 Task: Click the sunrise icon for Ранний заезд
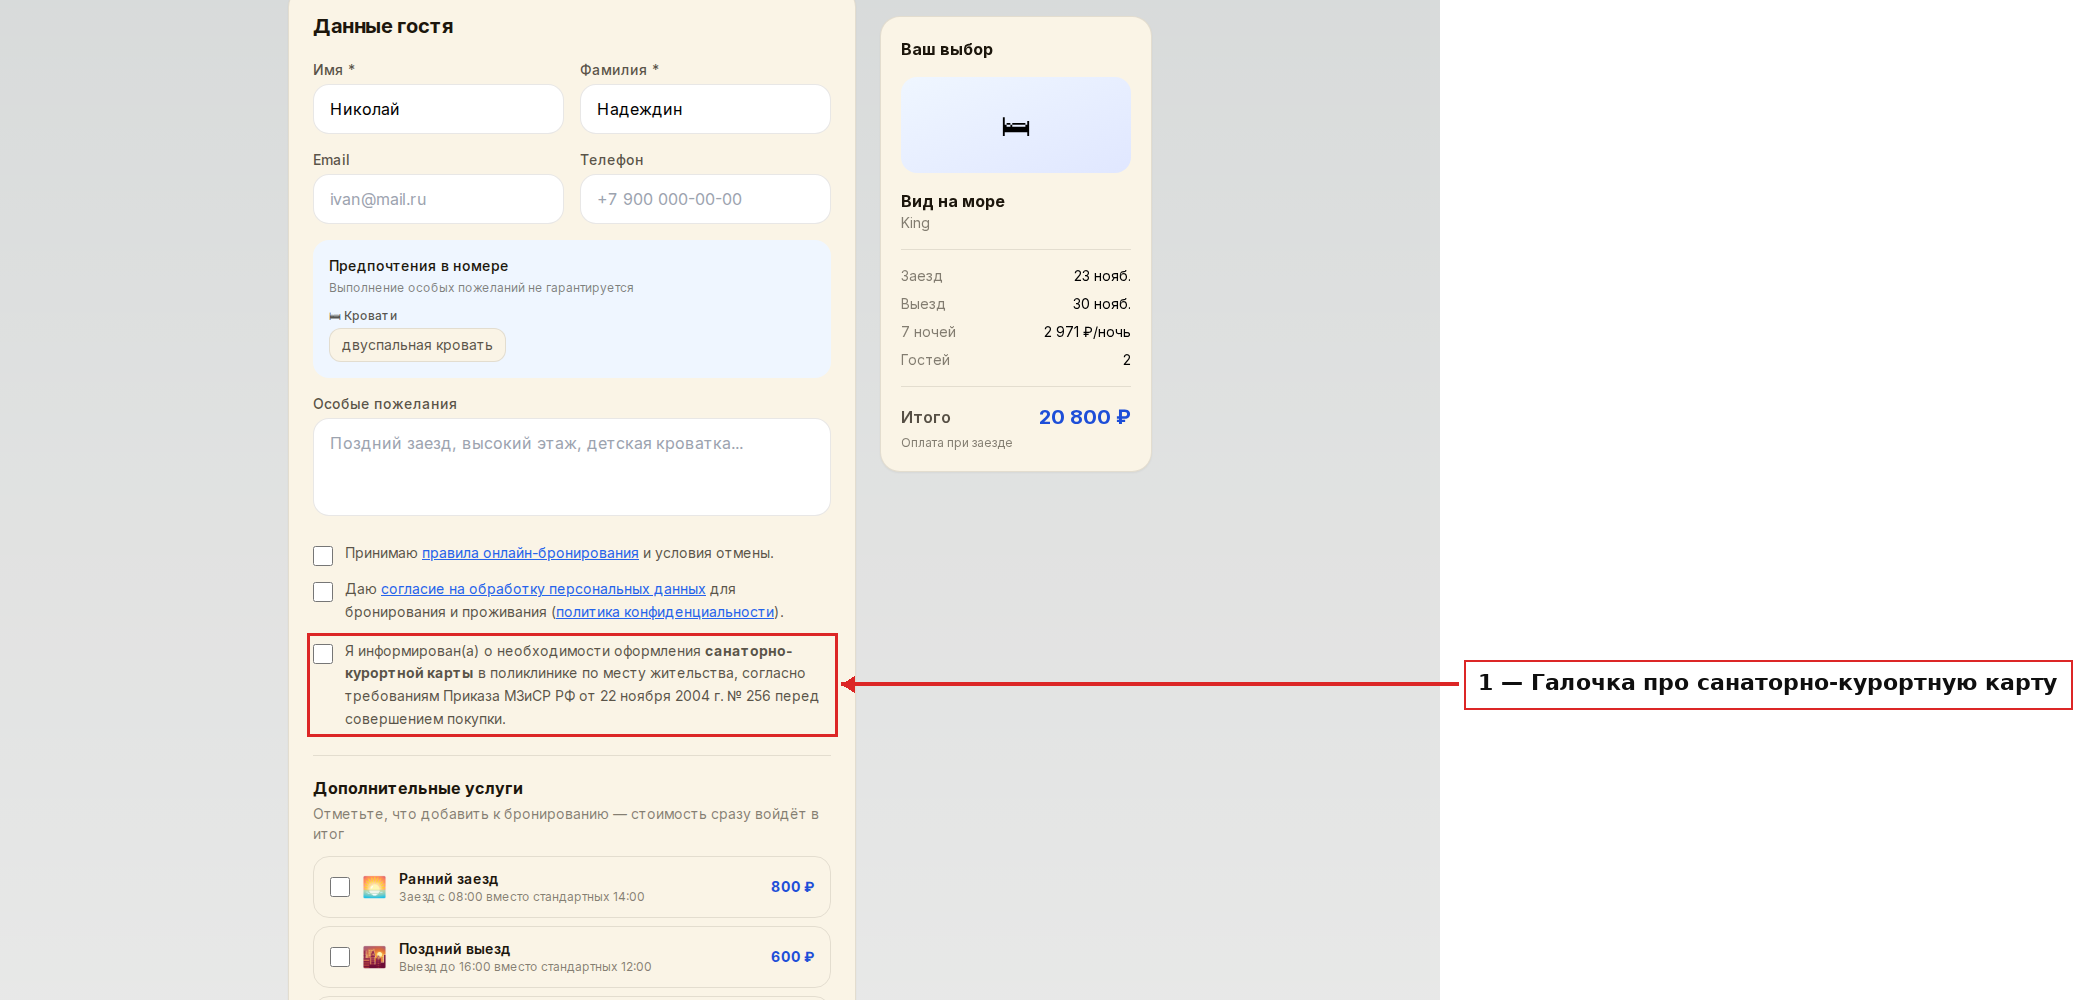click(x=374, y=887)
